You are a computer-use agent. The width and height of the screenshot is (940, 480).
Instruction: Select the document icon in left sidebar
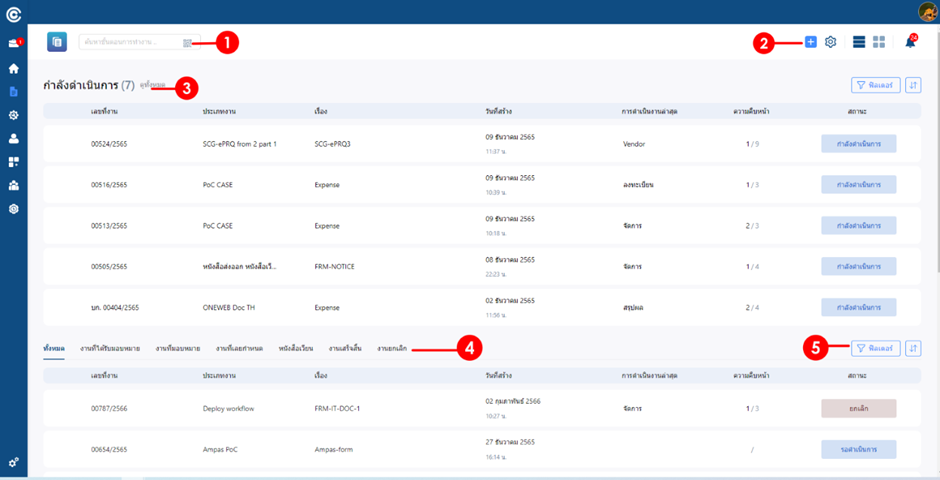pos(13,91)
